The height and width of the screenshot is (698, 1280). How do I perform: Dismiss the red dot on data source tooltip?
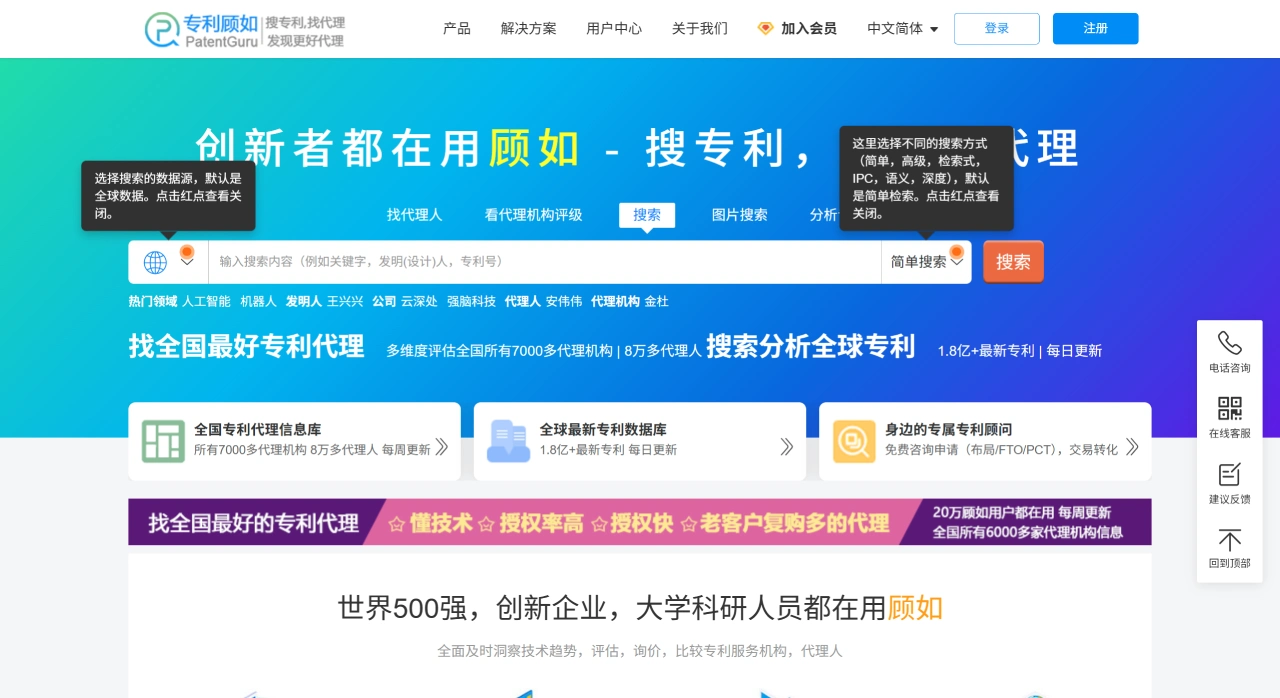point(187,251)
